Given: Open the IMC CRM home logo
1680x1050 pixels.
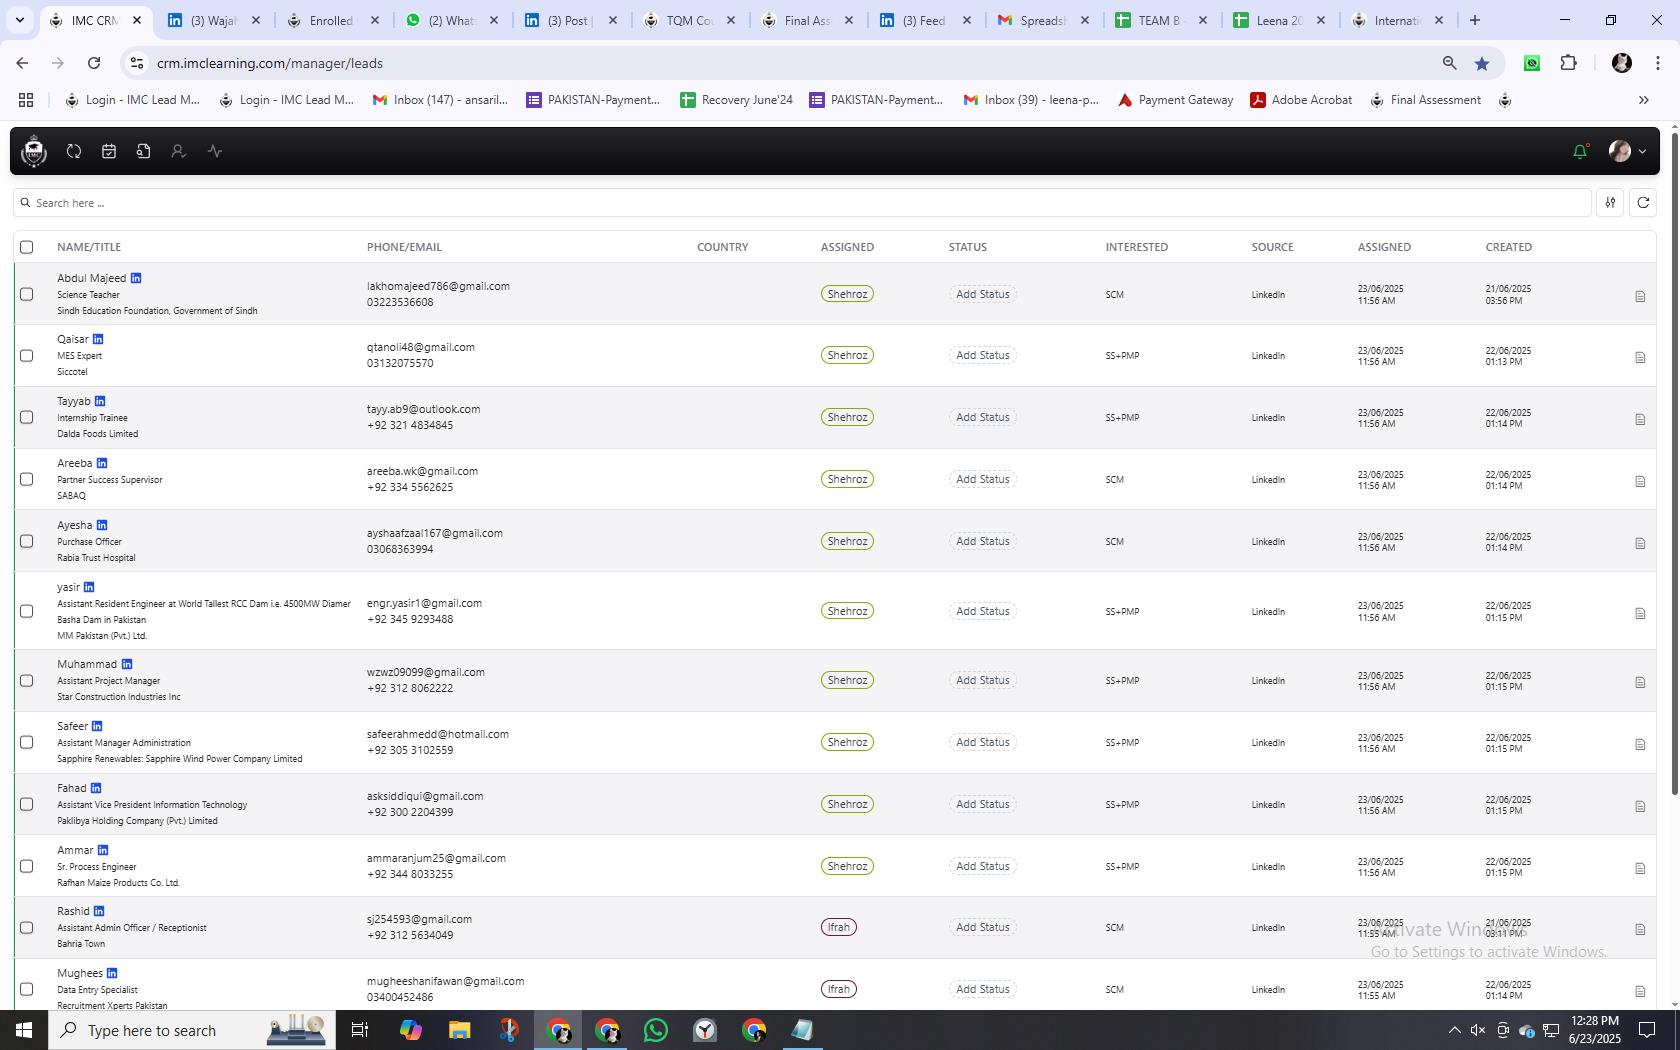Looking at the screenshot, I should [34, 151].
